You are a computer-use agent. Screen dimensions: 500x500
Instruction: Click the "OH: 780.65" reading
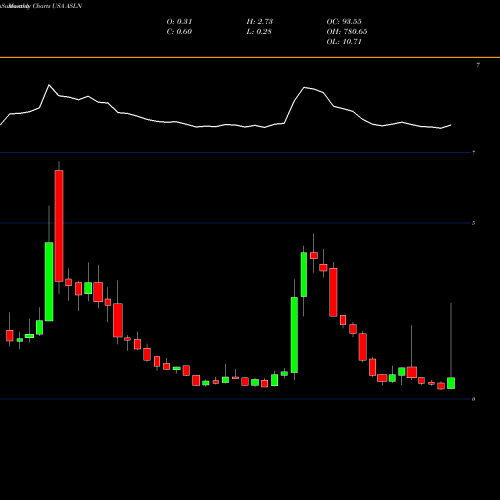(x=347, y=32)
